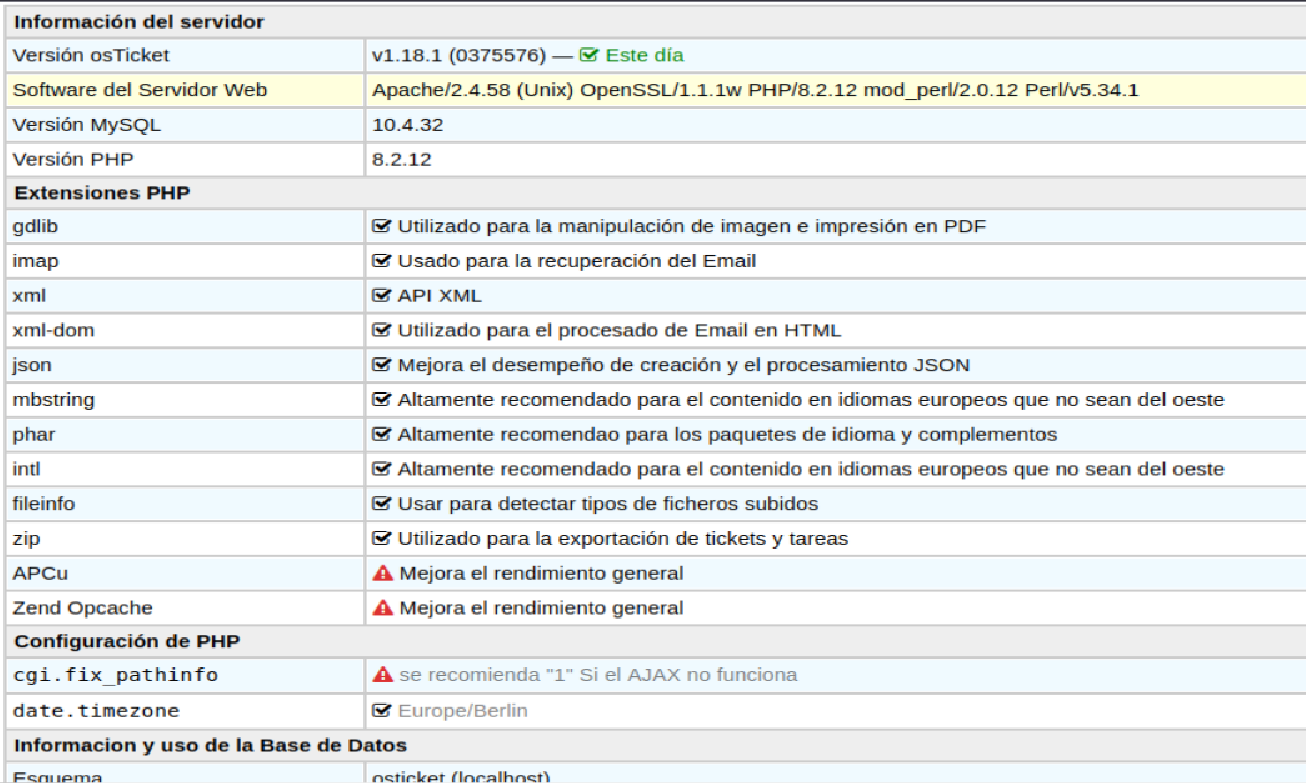The image size is (1306, 783).
Task: Click the check icon in the xml-dom row
Action: coord(381,330)
